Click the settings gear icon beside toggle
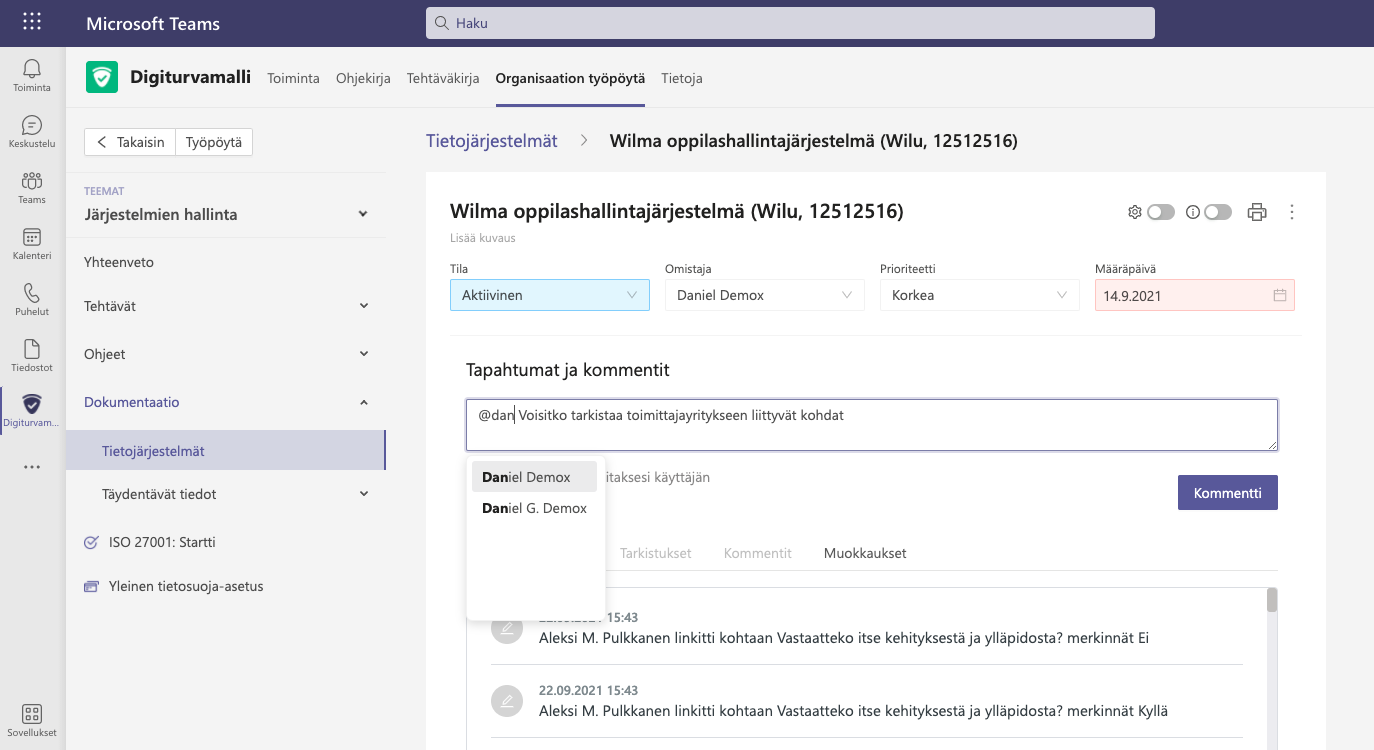Viewport: 1374px width, 750px height. (x=1135, y=212)
